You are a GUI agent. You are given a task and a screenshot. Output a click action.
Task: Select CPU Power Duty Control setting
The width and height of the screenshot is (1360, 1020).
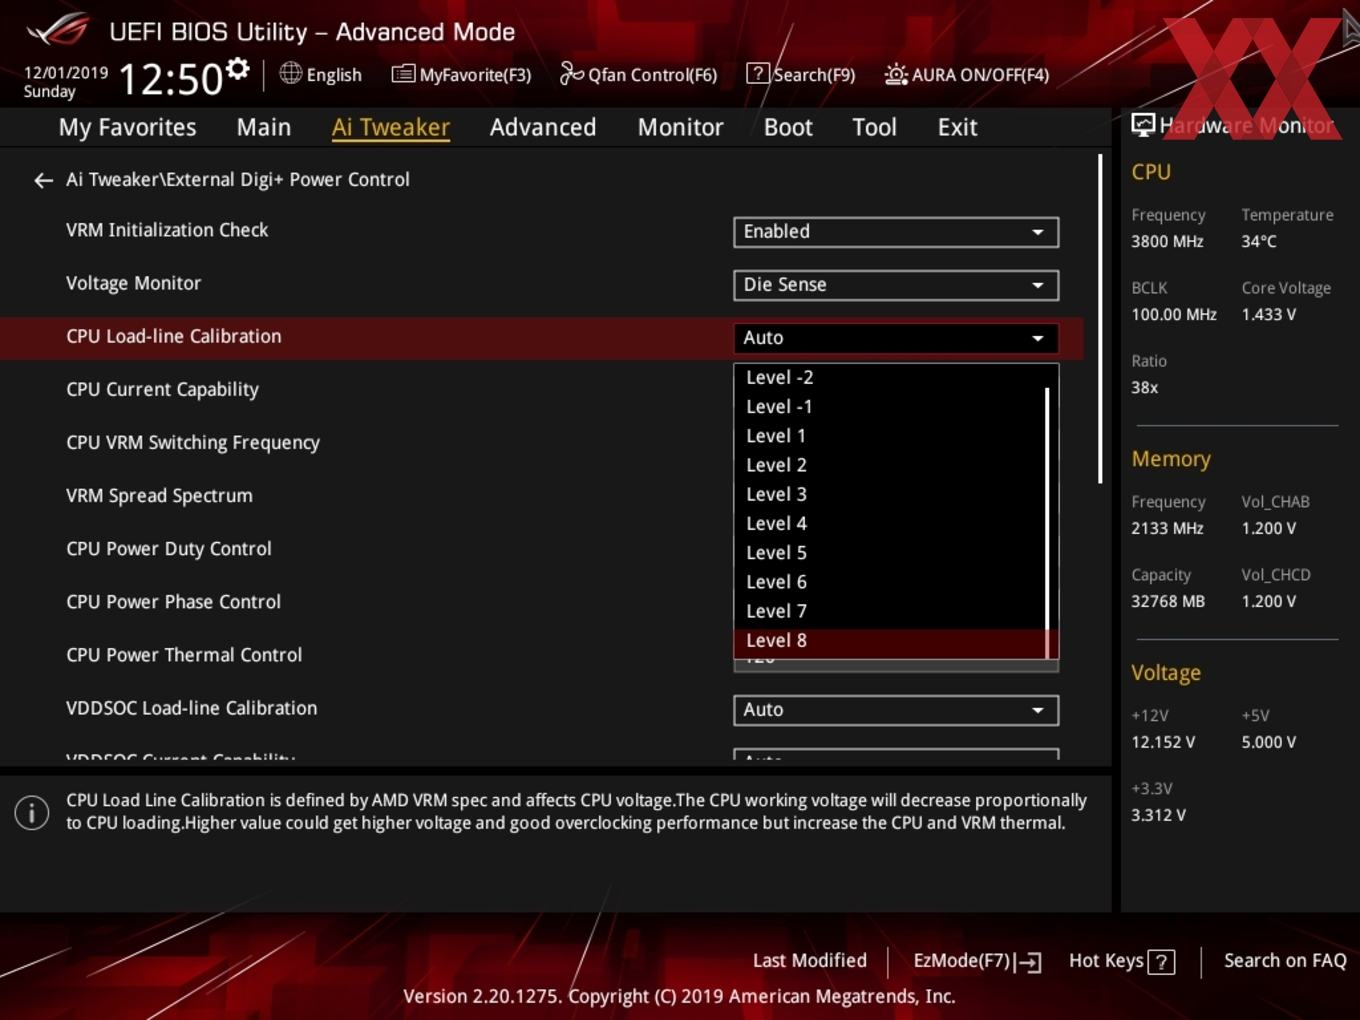169,548
